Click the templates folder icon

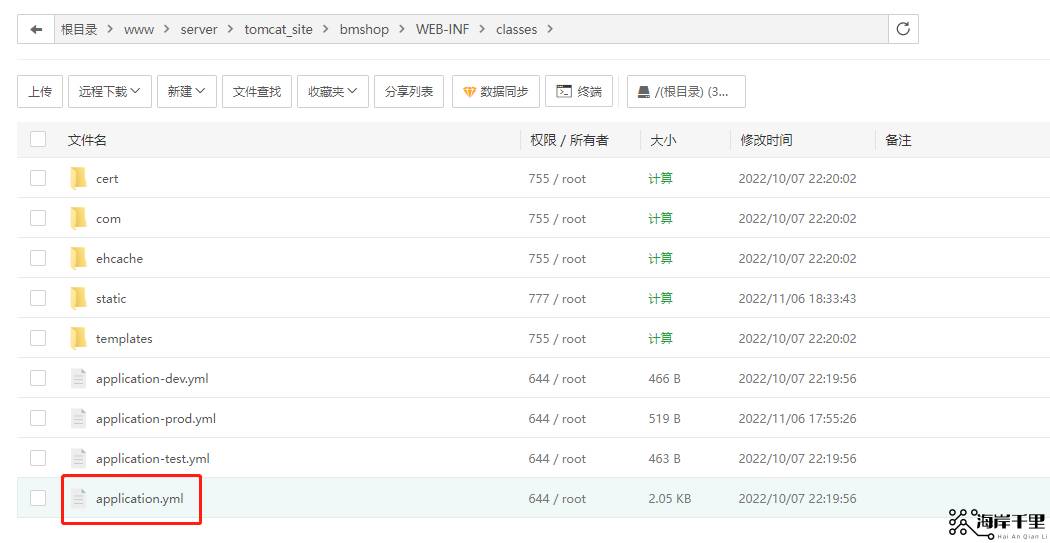(x=79, y=339)
